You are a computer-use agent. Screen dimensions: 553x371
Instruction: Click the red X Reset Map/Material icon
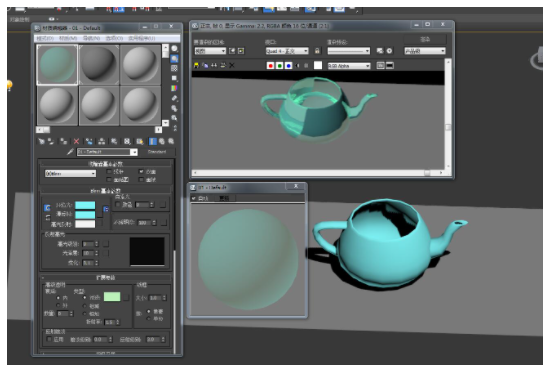[x=76, y=141]
